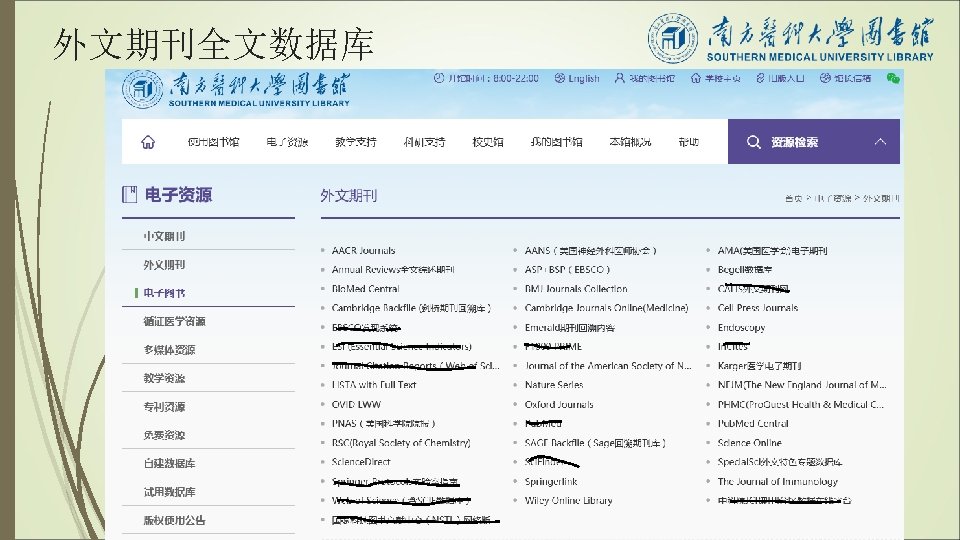Select 版权使用公告 in the sidebar
The width and height of the screenshot is (960, 540).
coord(174,520)
